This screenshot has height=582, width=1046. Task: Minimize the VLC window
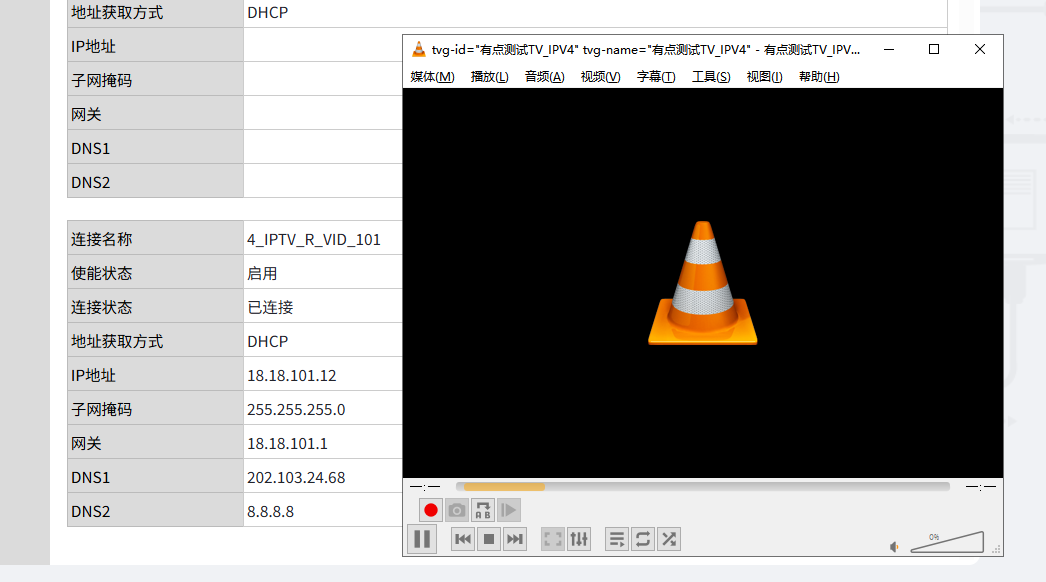(889, 49)
